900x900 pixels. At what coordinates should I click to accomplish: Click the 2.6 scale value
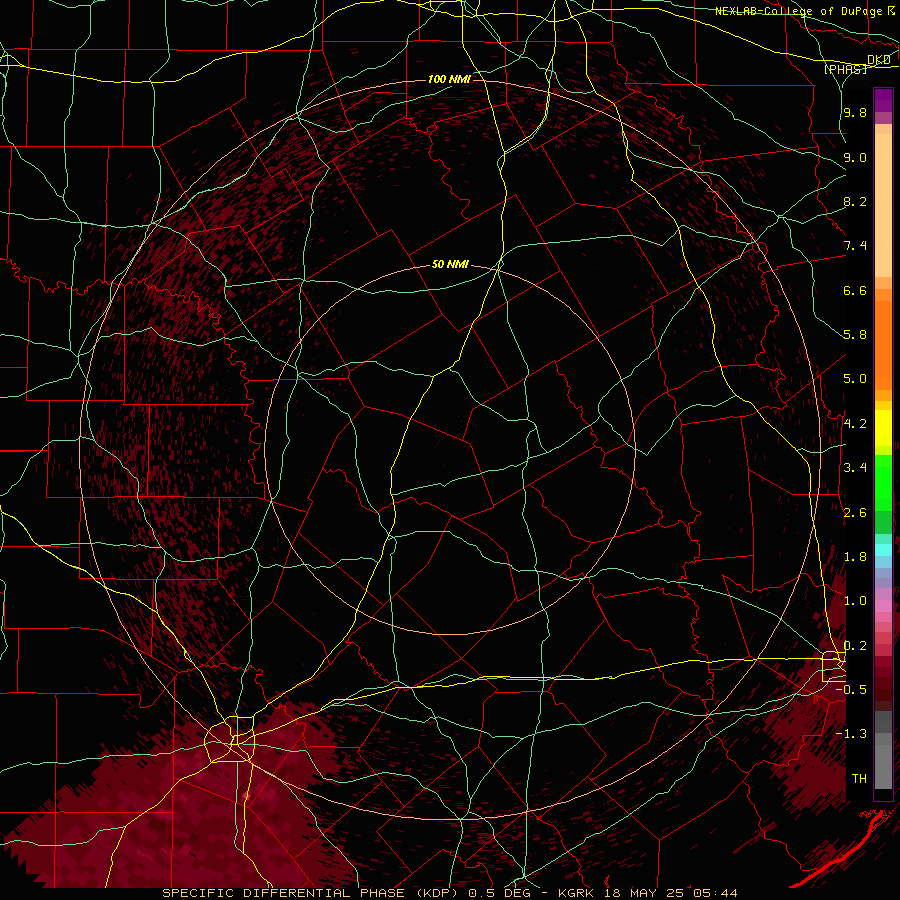(855, 513)
